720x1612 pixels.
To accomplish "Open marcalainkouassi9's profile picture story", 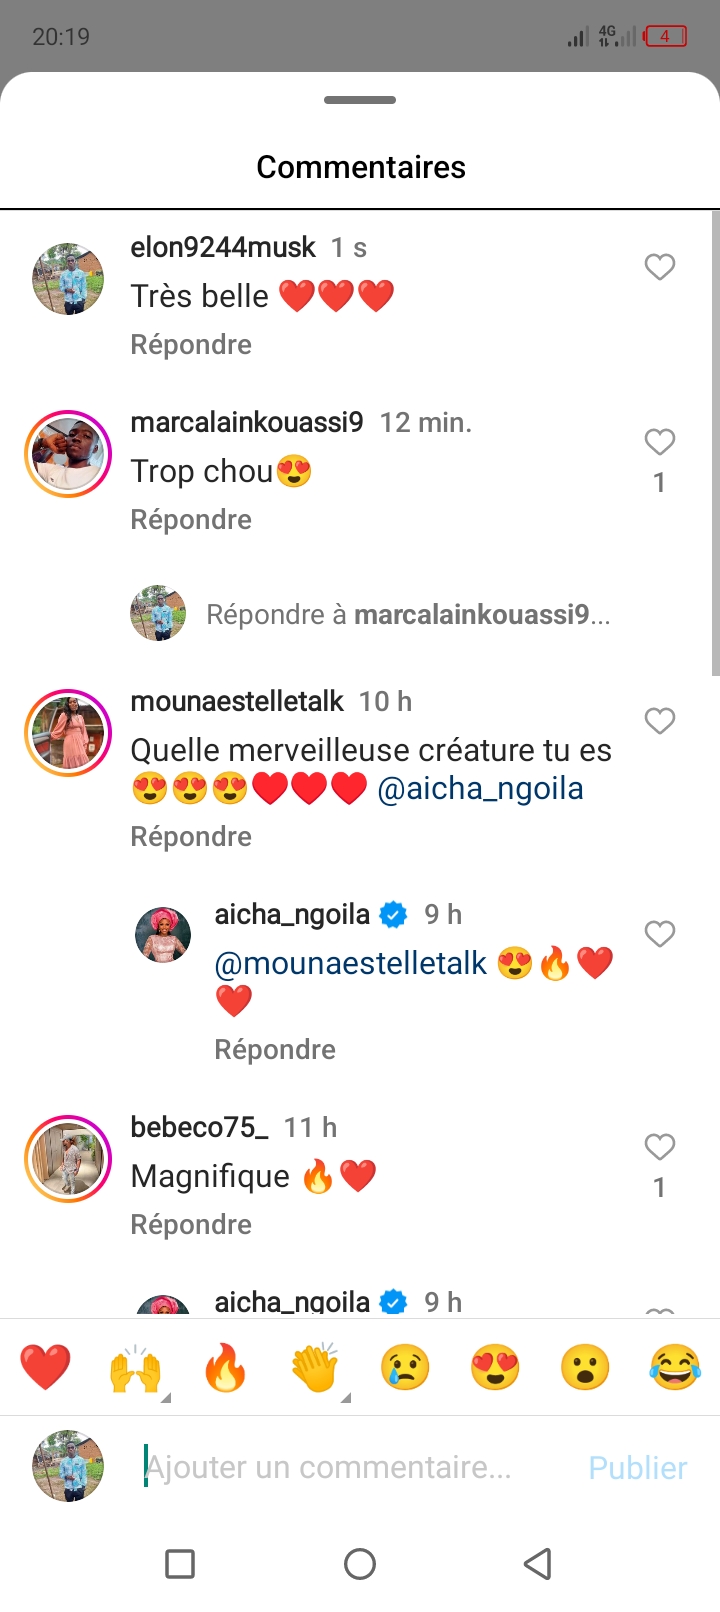I will [68, 454].
